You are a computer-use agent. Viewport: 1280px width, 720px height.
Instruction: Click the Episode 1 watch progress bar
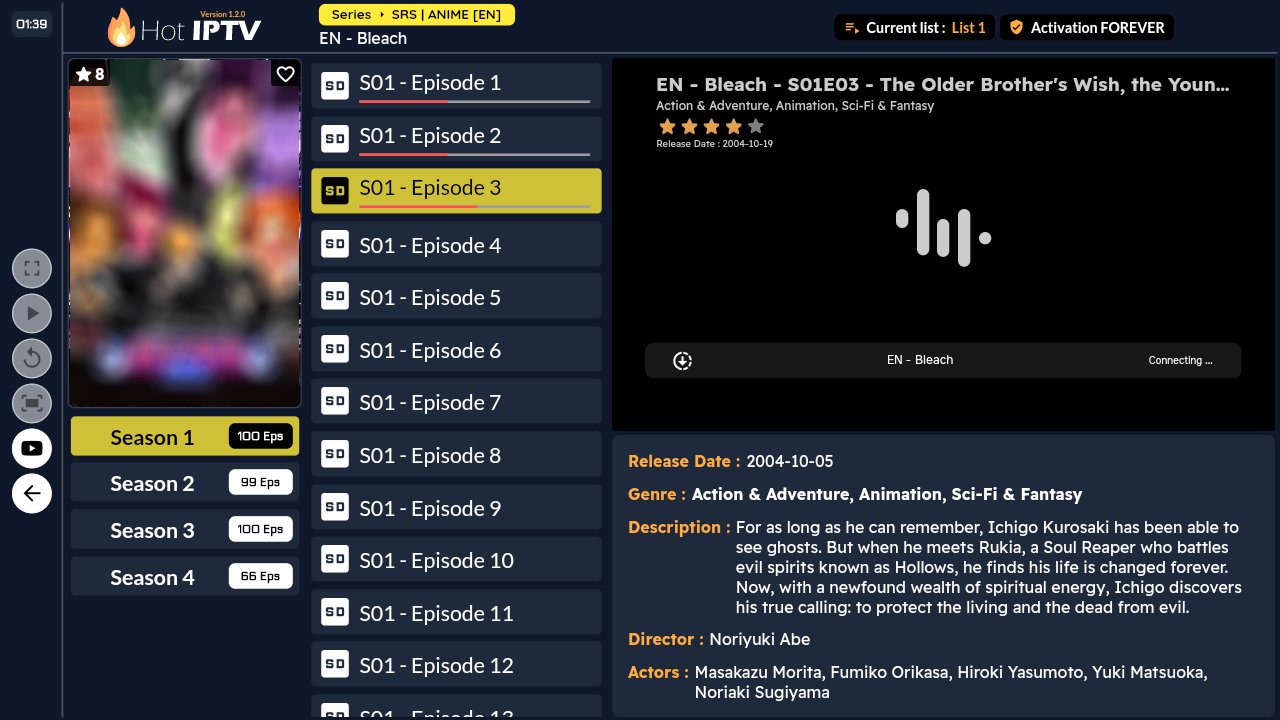(x=475, y=102)
